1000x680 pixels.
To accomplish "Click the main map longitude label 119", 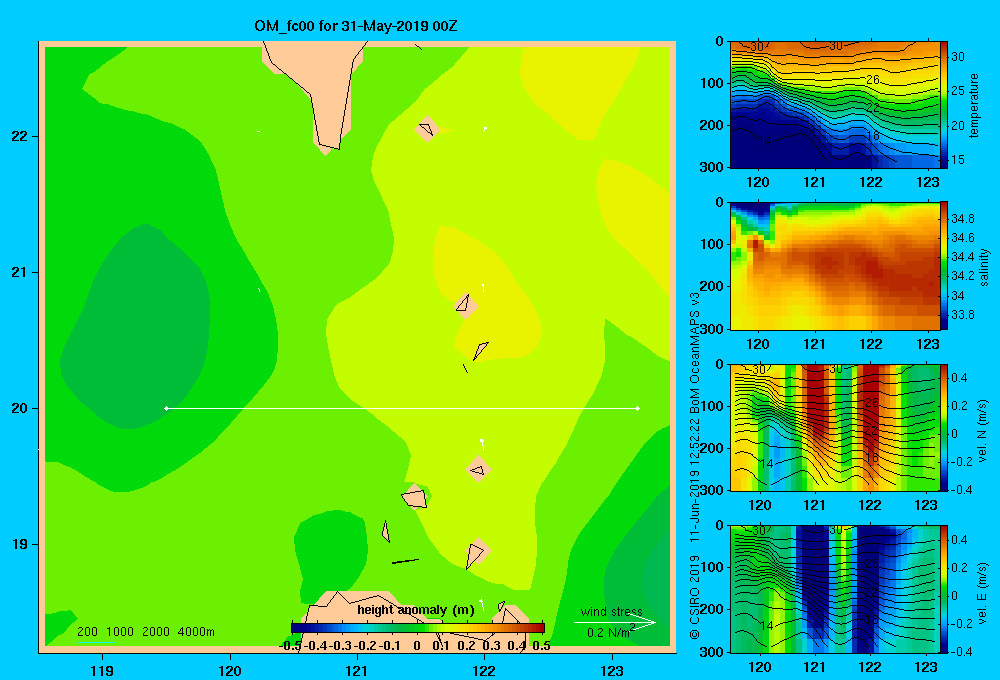I will coord(102,671).
